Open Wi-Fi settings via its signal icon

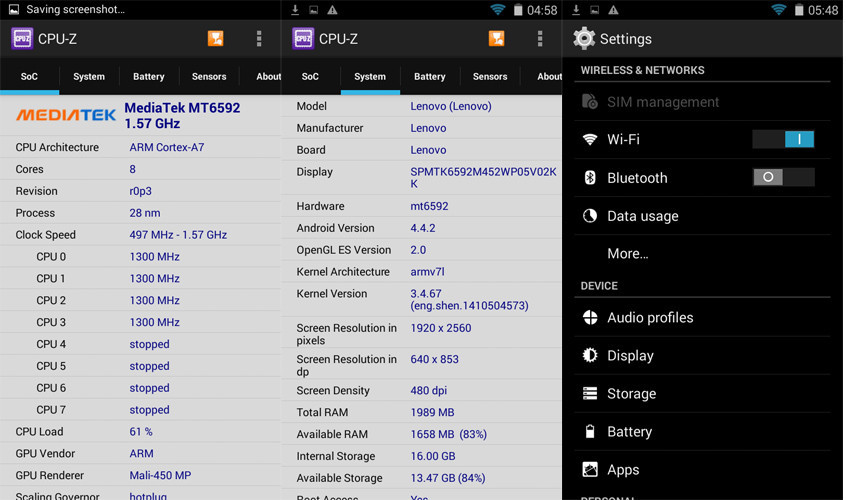point(590,140)
